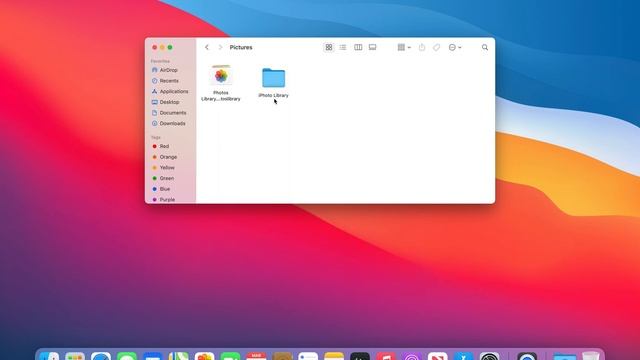Select the iPhoto Library folder

[273, 78]
